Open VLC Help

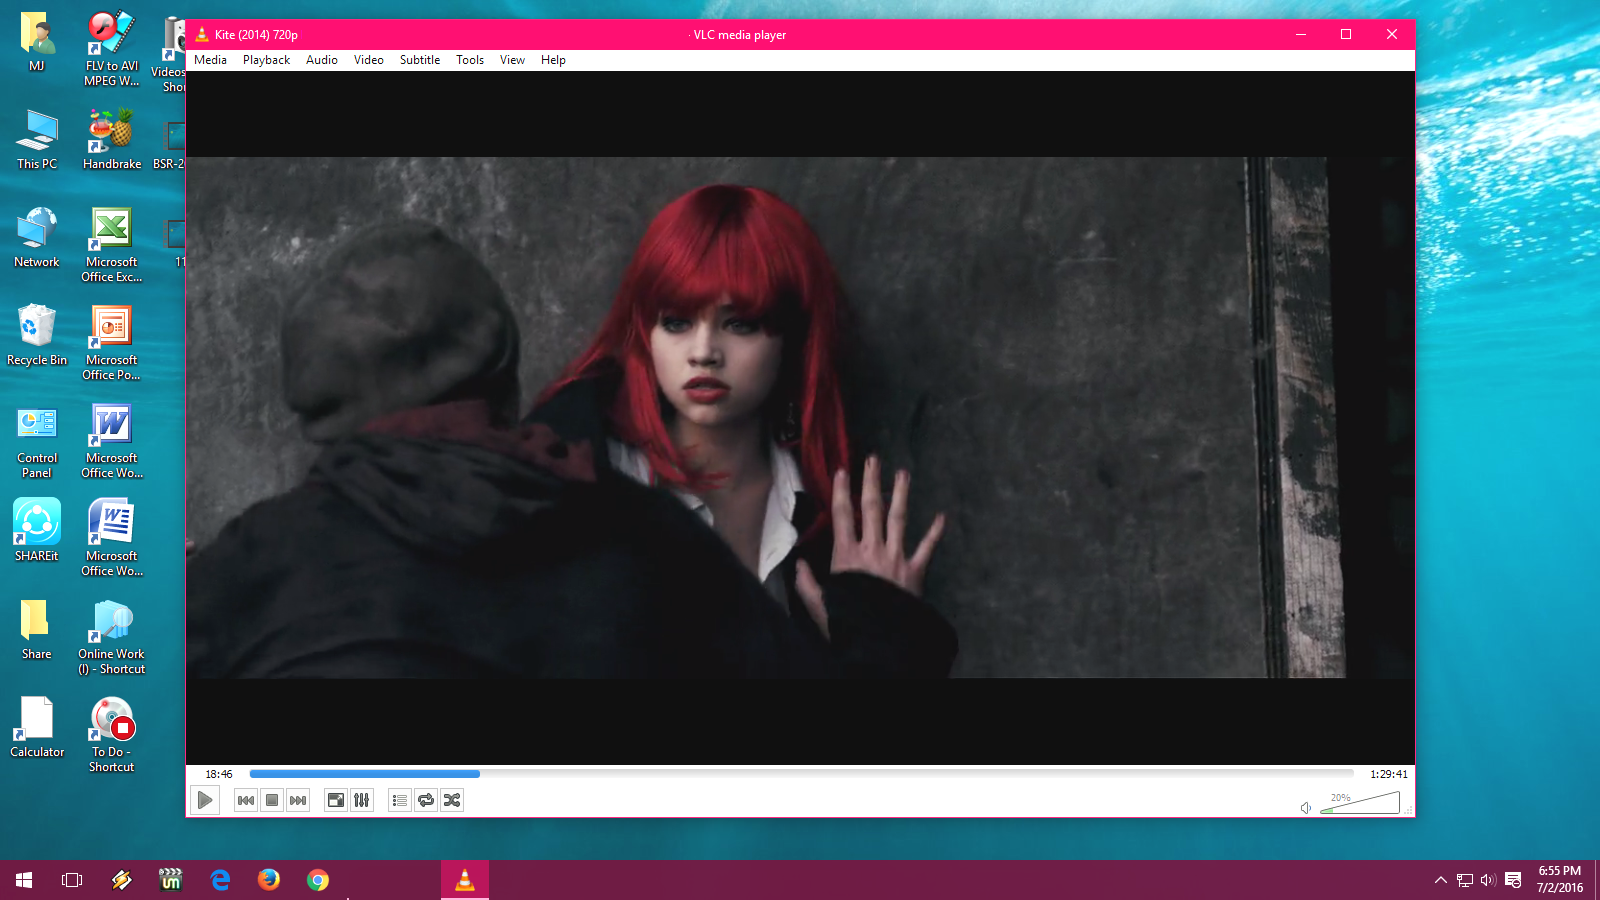552,60
